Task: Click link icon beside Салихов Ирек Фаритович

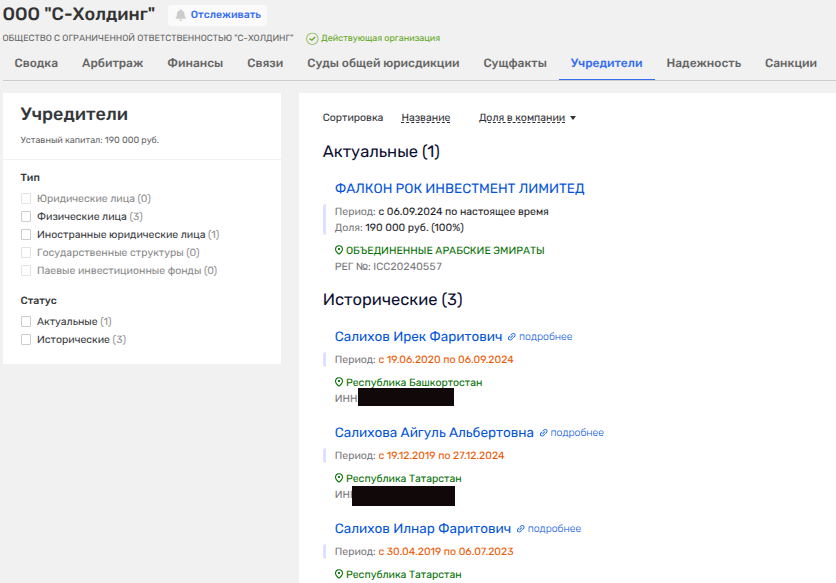Action: tap(512, 337)
